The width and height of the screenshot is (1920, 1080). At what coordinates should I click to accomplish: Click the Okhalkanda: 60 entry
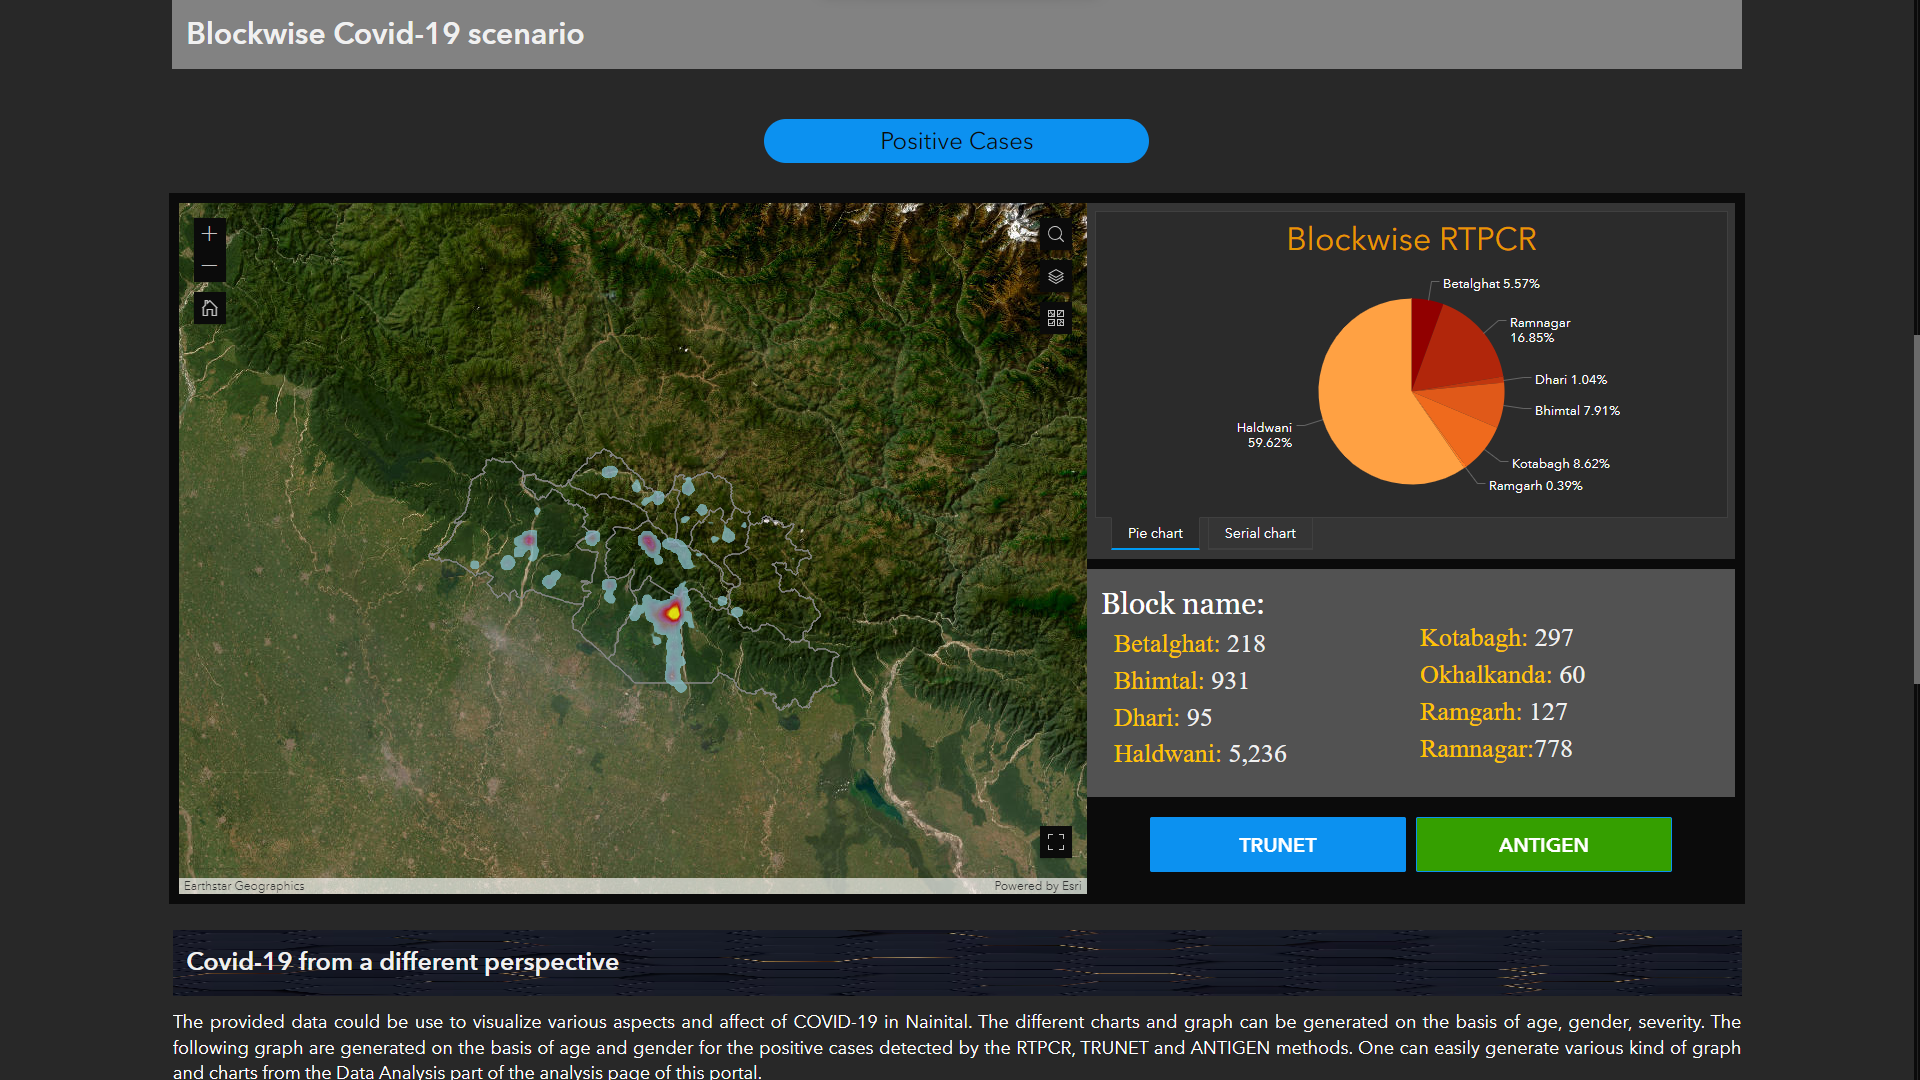tap(1502, 675)
